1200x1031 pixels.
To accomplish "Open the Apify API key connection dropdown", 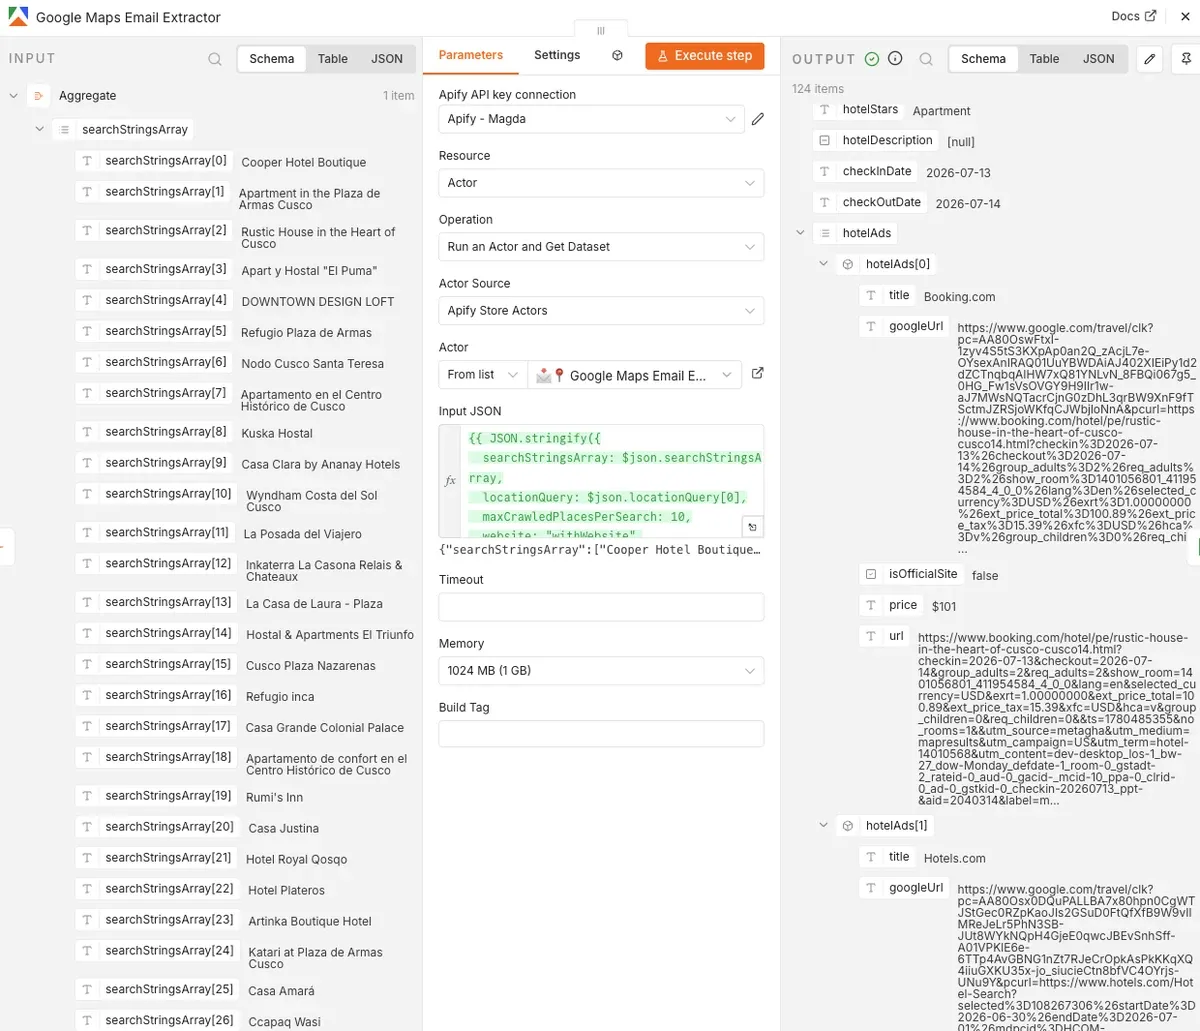I will click(591, 119).
